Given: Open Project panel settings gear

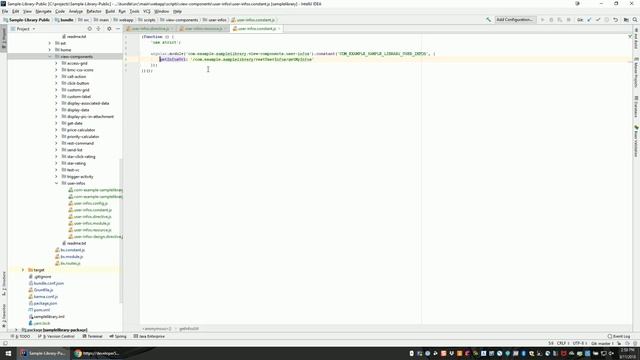Looking at the screenshot, I should (109, 29).
